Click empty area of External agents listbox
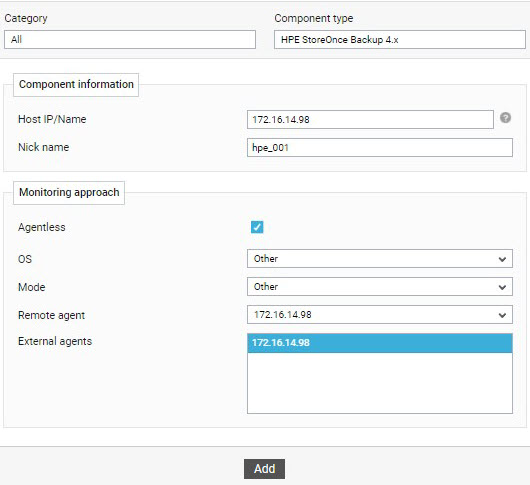 pyautogui.click(x=380, y=383)
